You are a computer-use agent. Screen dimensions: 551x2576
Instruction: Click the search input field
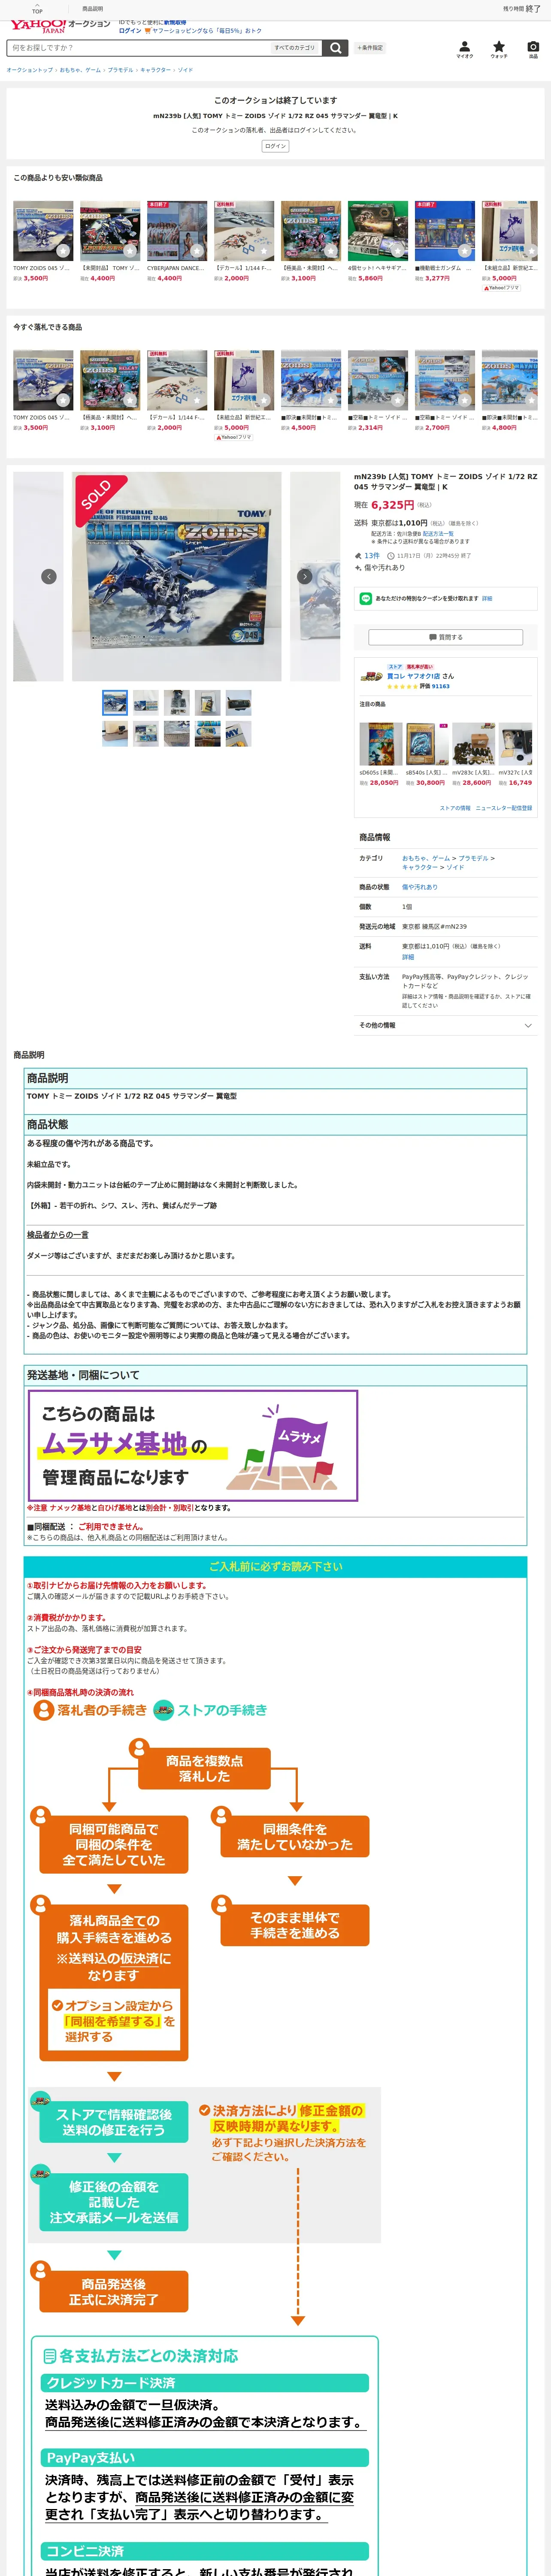(138, 48)
